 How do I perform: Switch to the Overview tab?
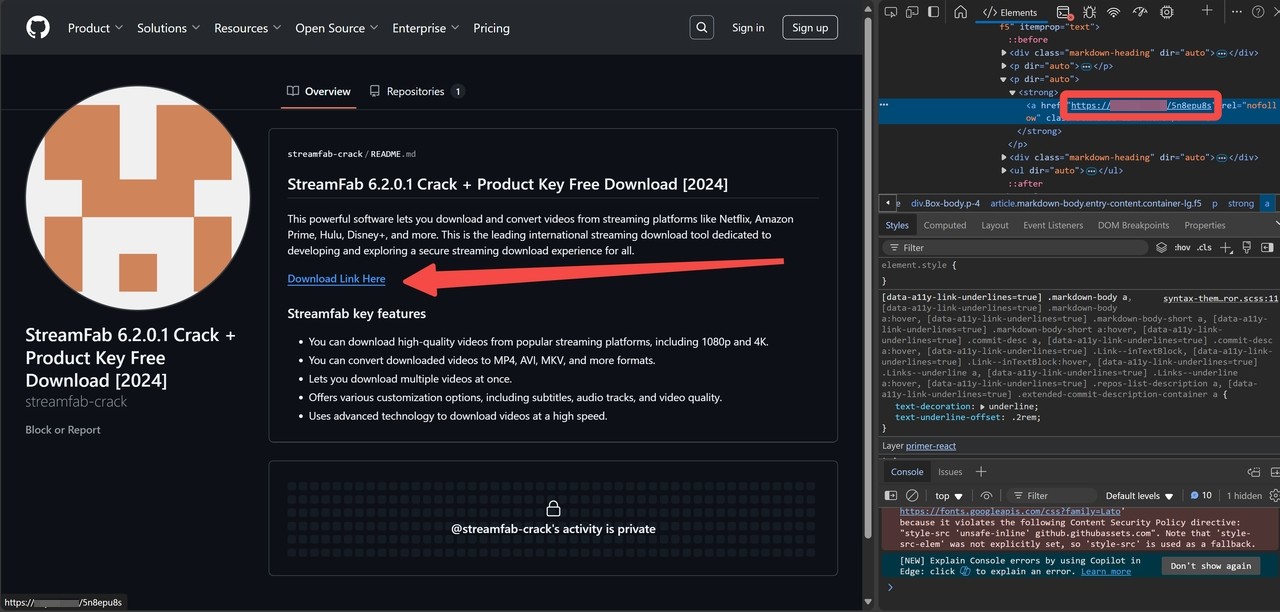(318, 91)
